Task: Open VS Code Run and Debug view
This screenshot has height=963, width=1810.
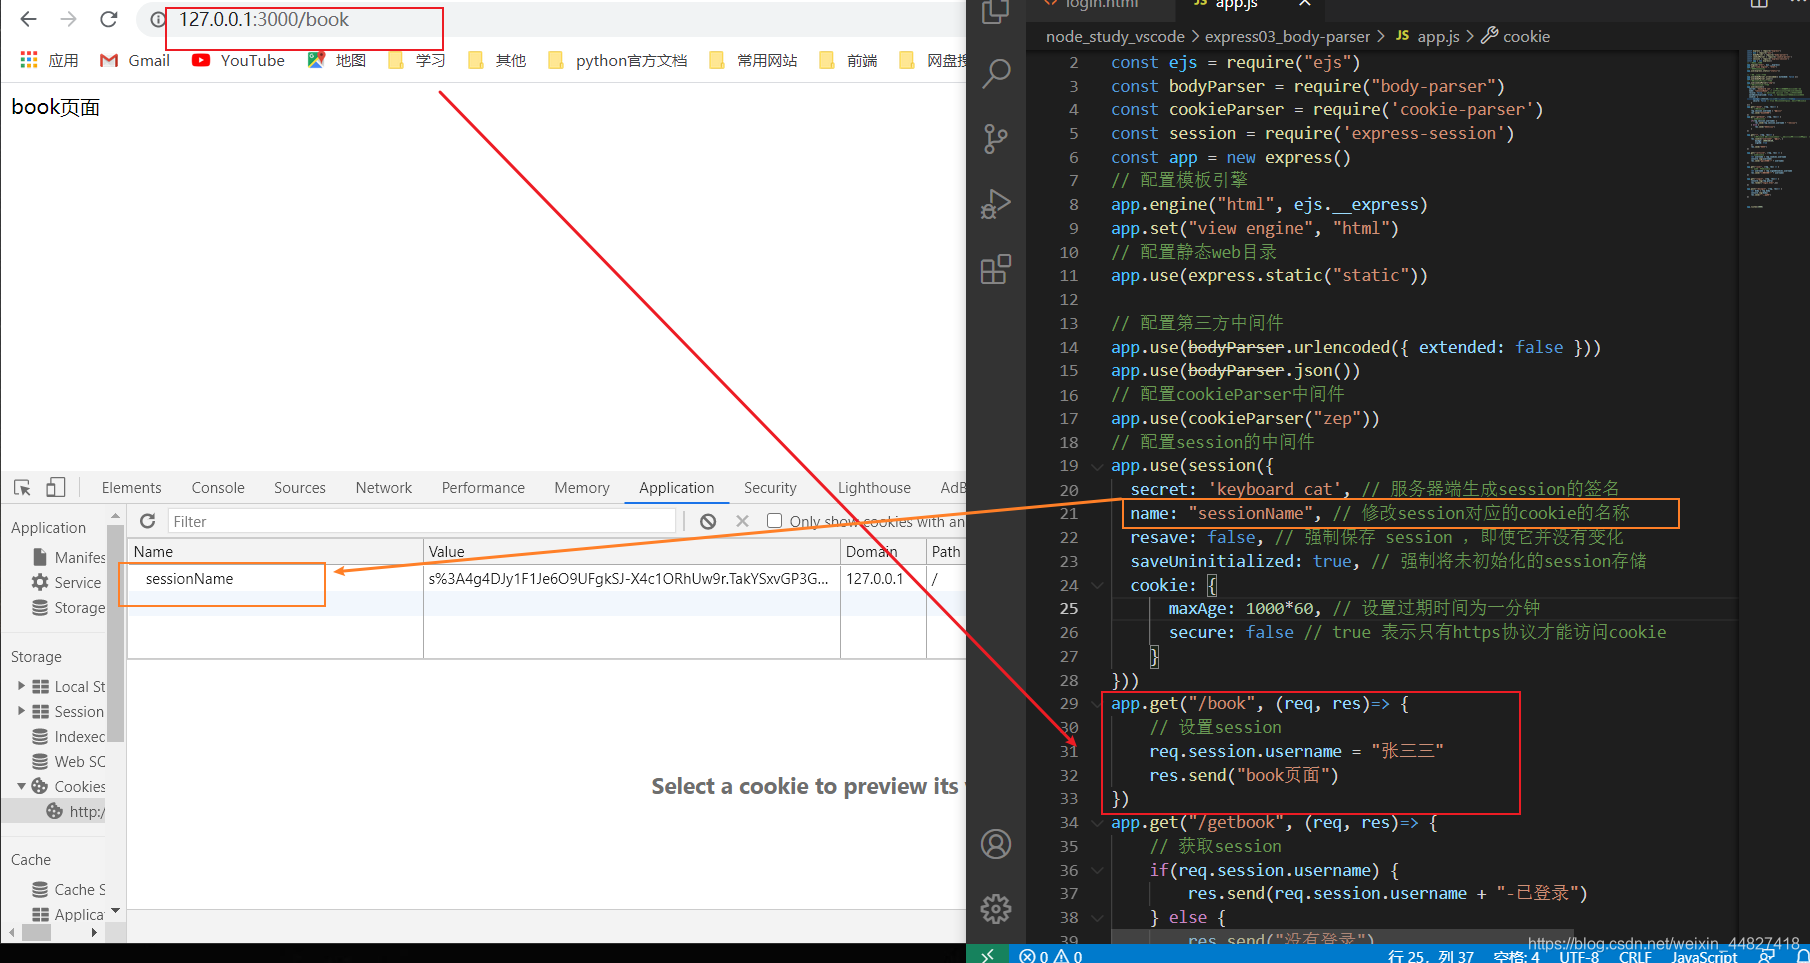Action: [x=996, y=203]
